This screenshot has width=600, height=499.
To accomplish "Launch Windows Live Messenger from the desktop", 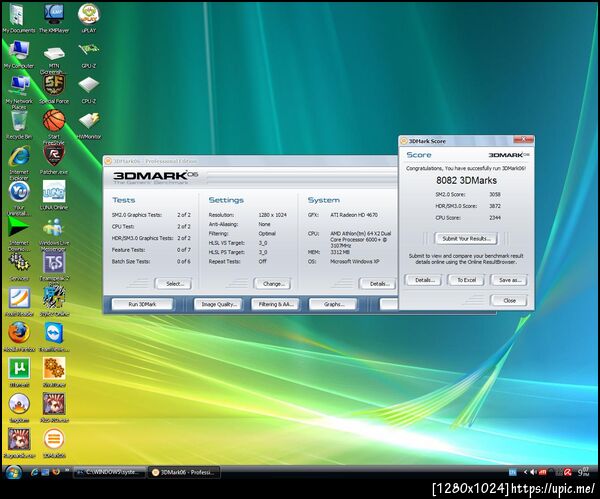I will pyautogui.click(x=54, y=234).
